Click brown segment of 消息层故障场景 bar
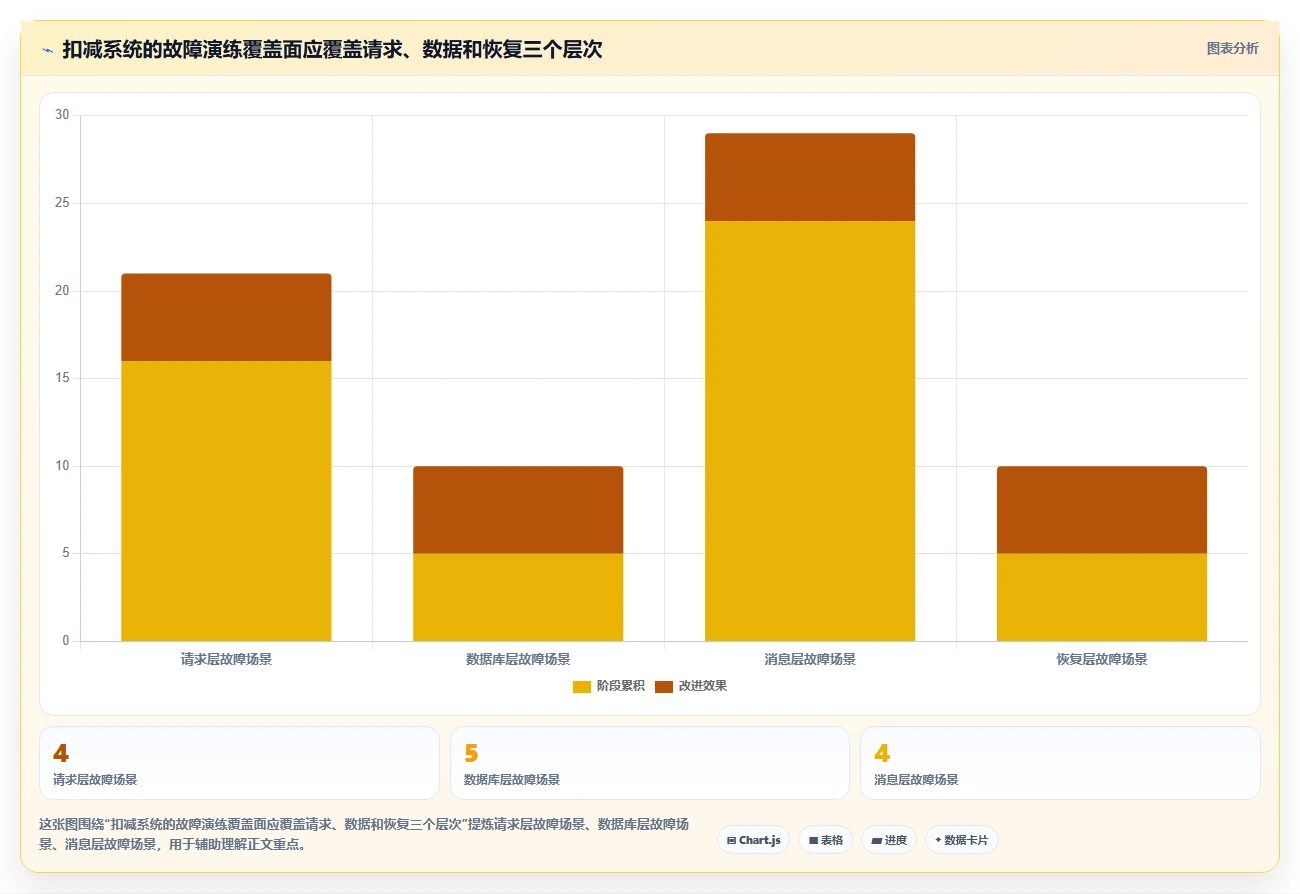The height and width of the screenshot is (894, 1300). 810,177
